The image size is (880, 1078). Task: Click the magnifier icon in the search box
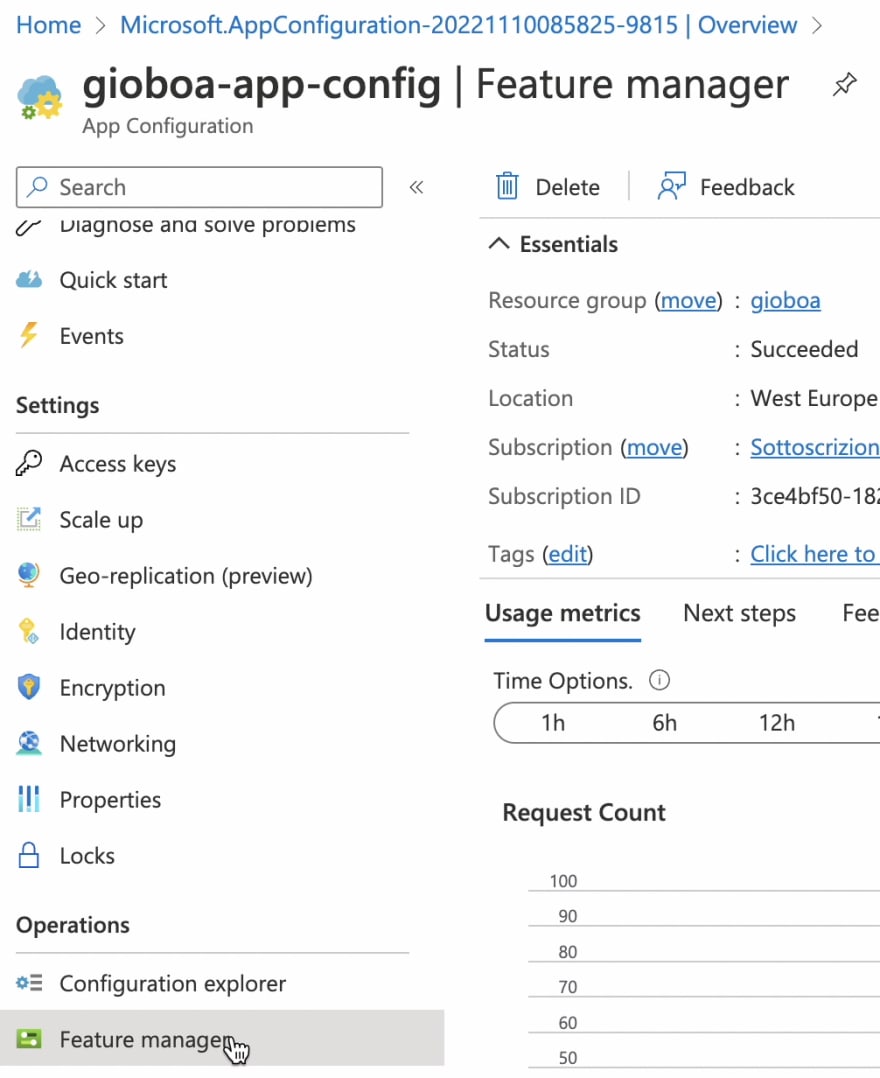(x=37, y=187)
